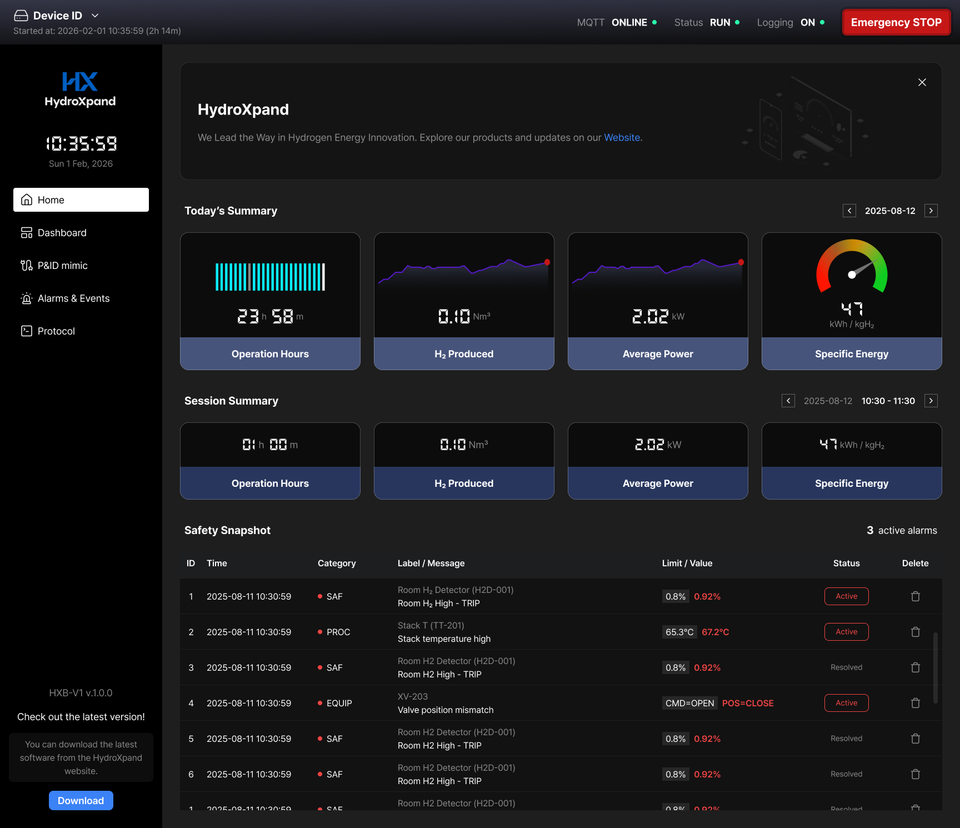
Task: Click the Device ID drive icon
Action: 20,16
